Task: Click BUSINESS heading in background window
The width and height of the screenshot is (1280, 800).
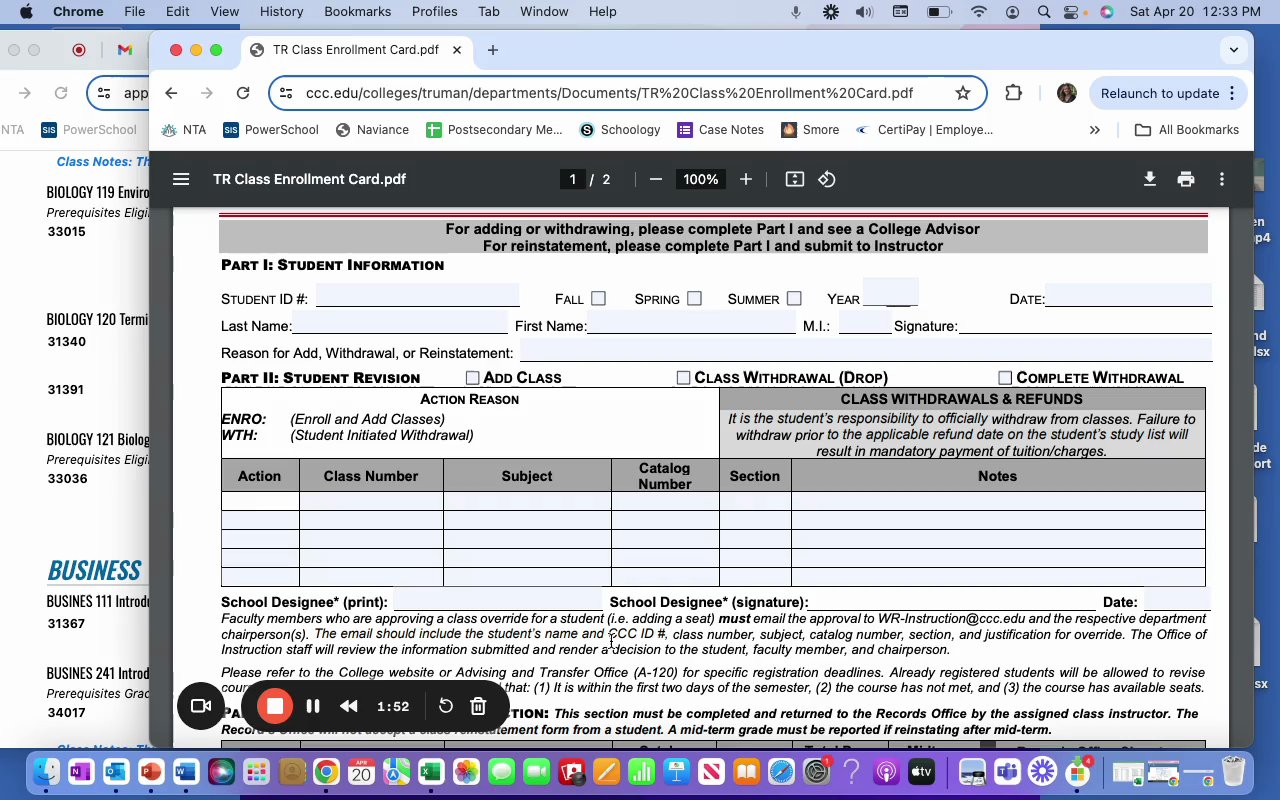Action: (x=94, y=570)
